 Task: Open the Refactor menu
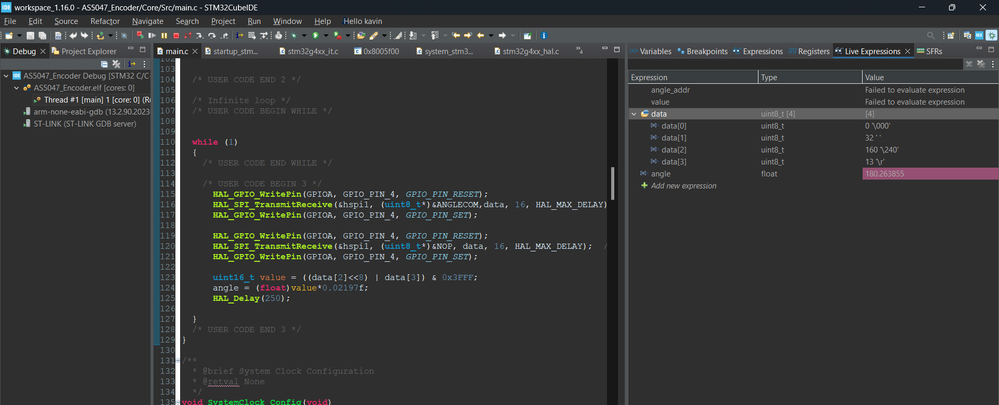pos(105,21)
